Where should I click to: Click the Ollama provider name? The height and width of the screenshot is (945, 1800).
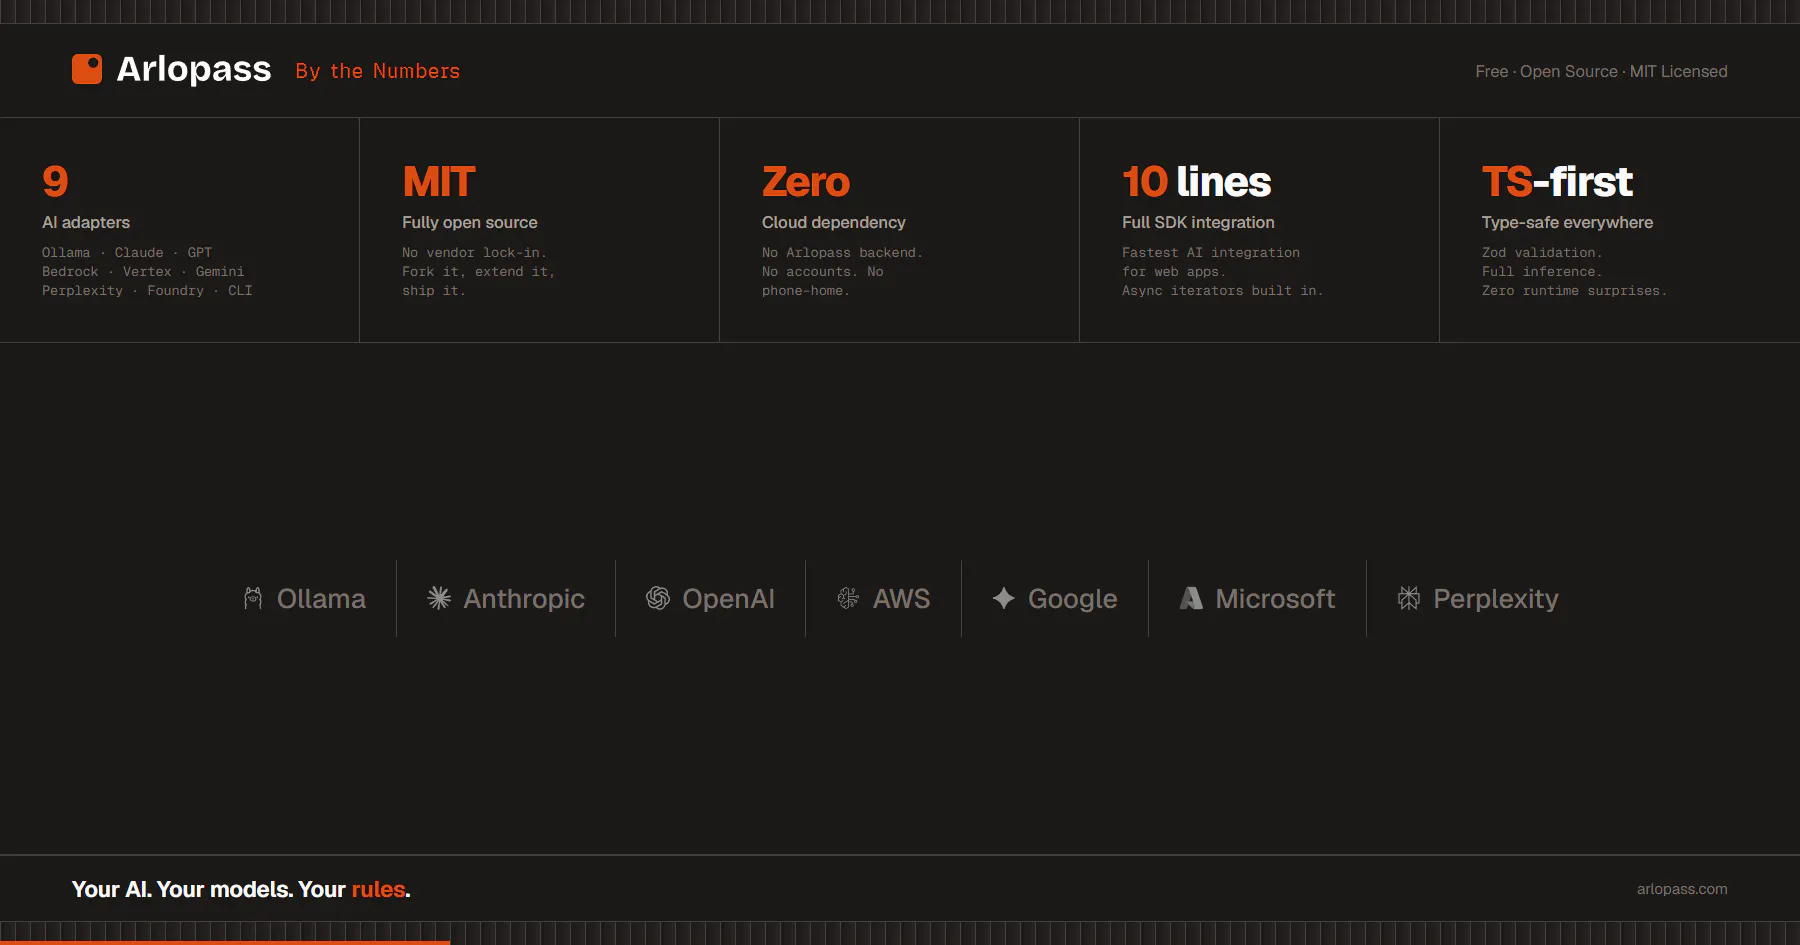pos(321,598)
